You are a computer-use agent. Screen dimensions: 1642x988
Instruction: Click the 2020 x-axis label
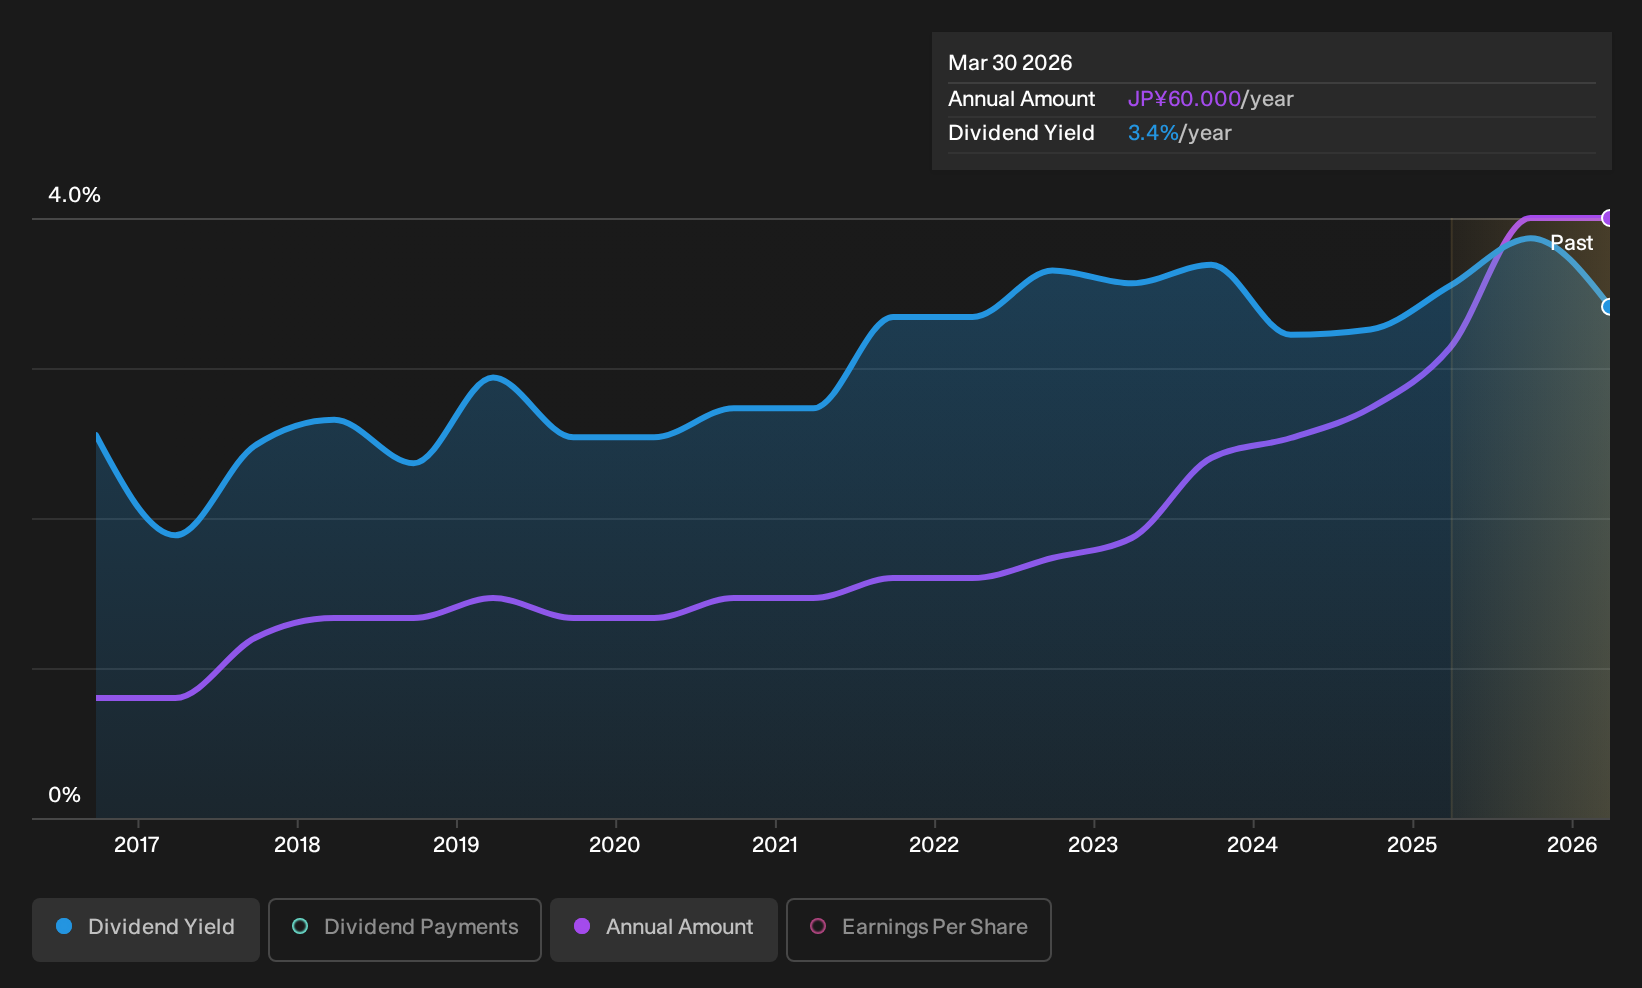(x=615, y=845)
